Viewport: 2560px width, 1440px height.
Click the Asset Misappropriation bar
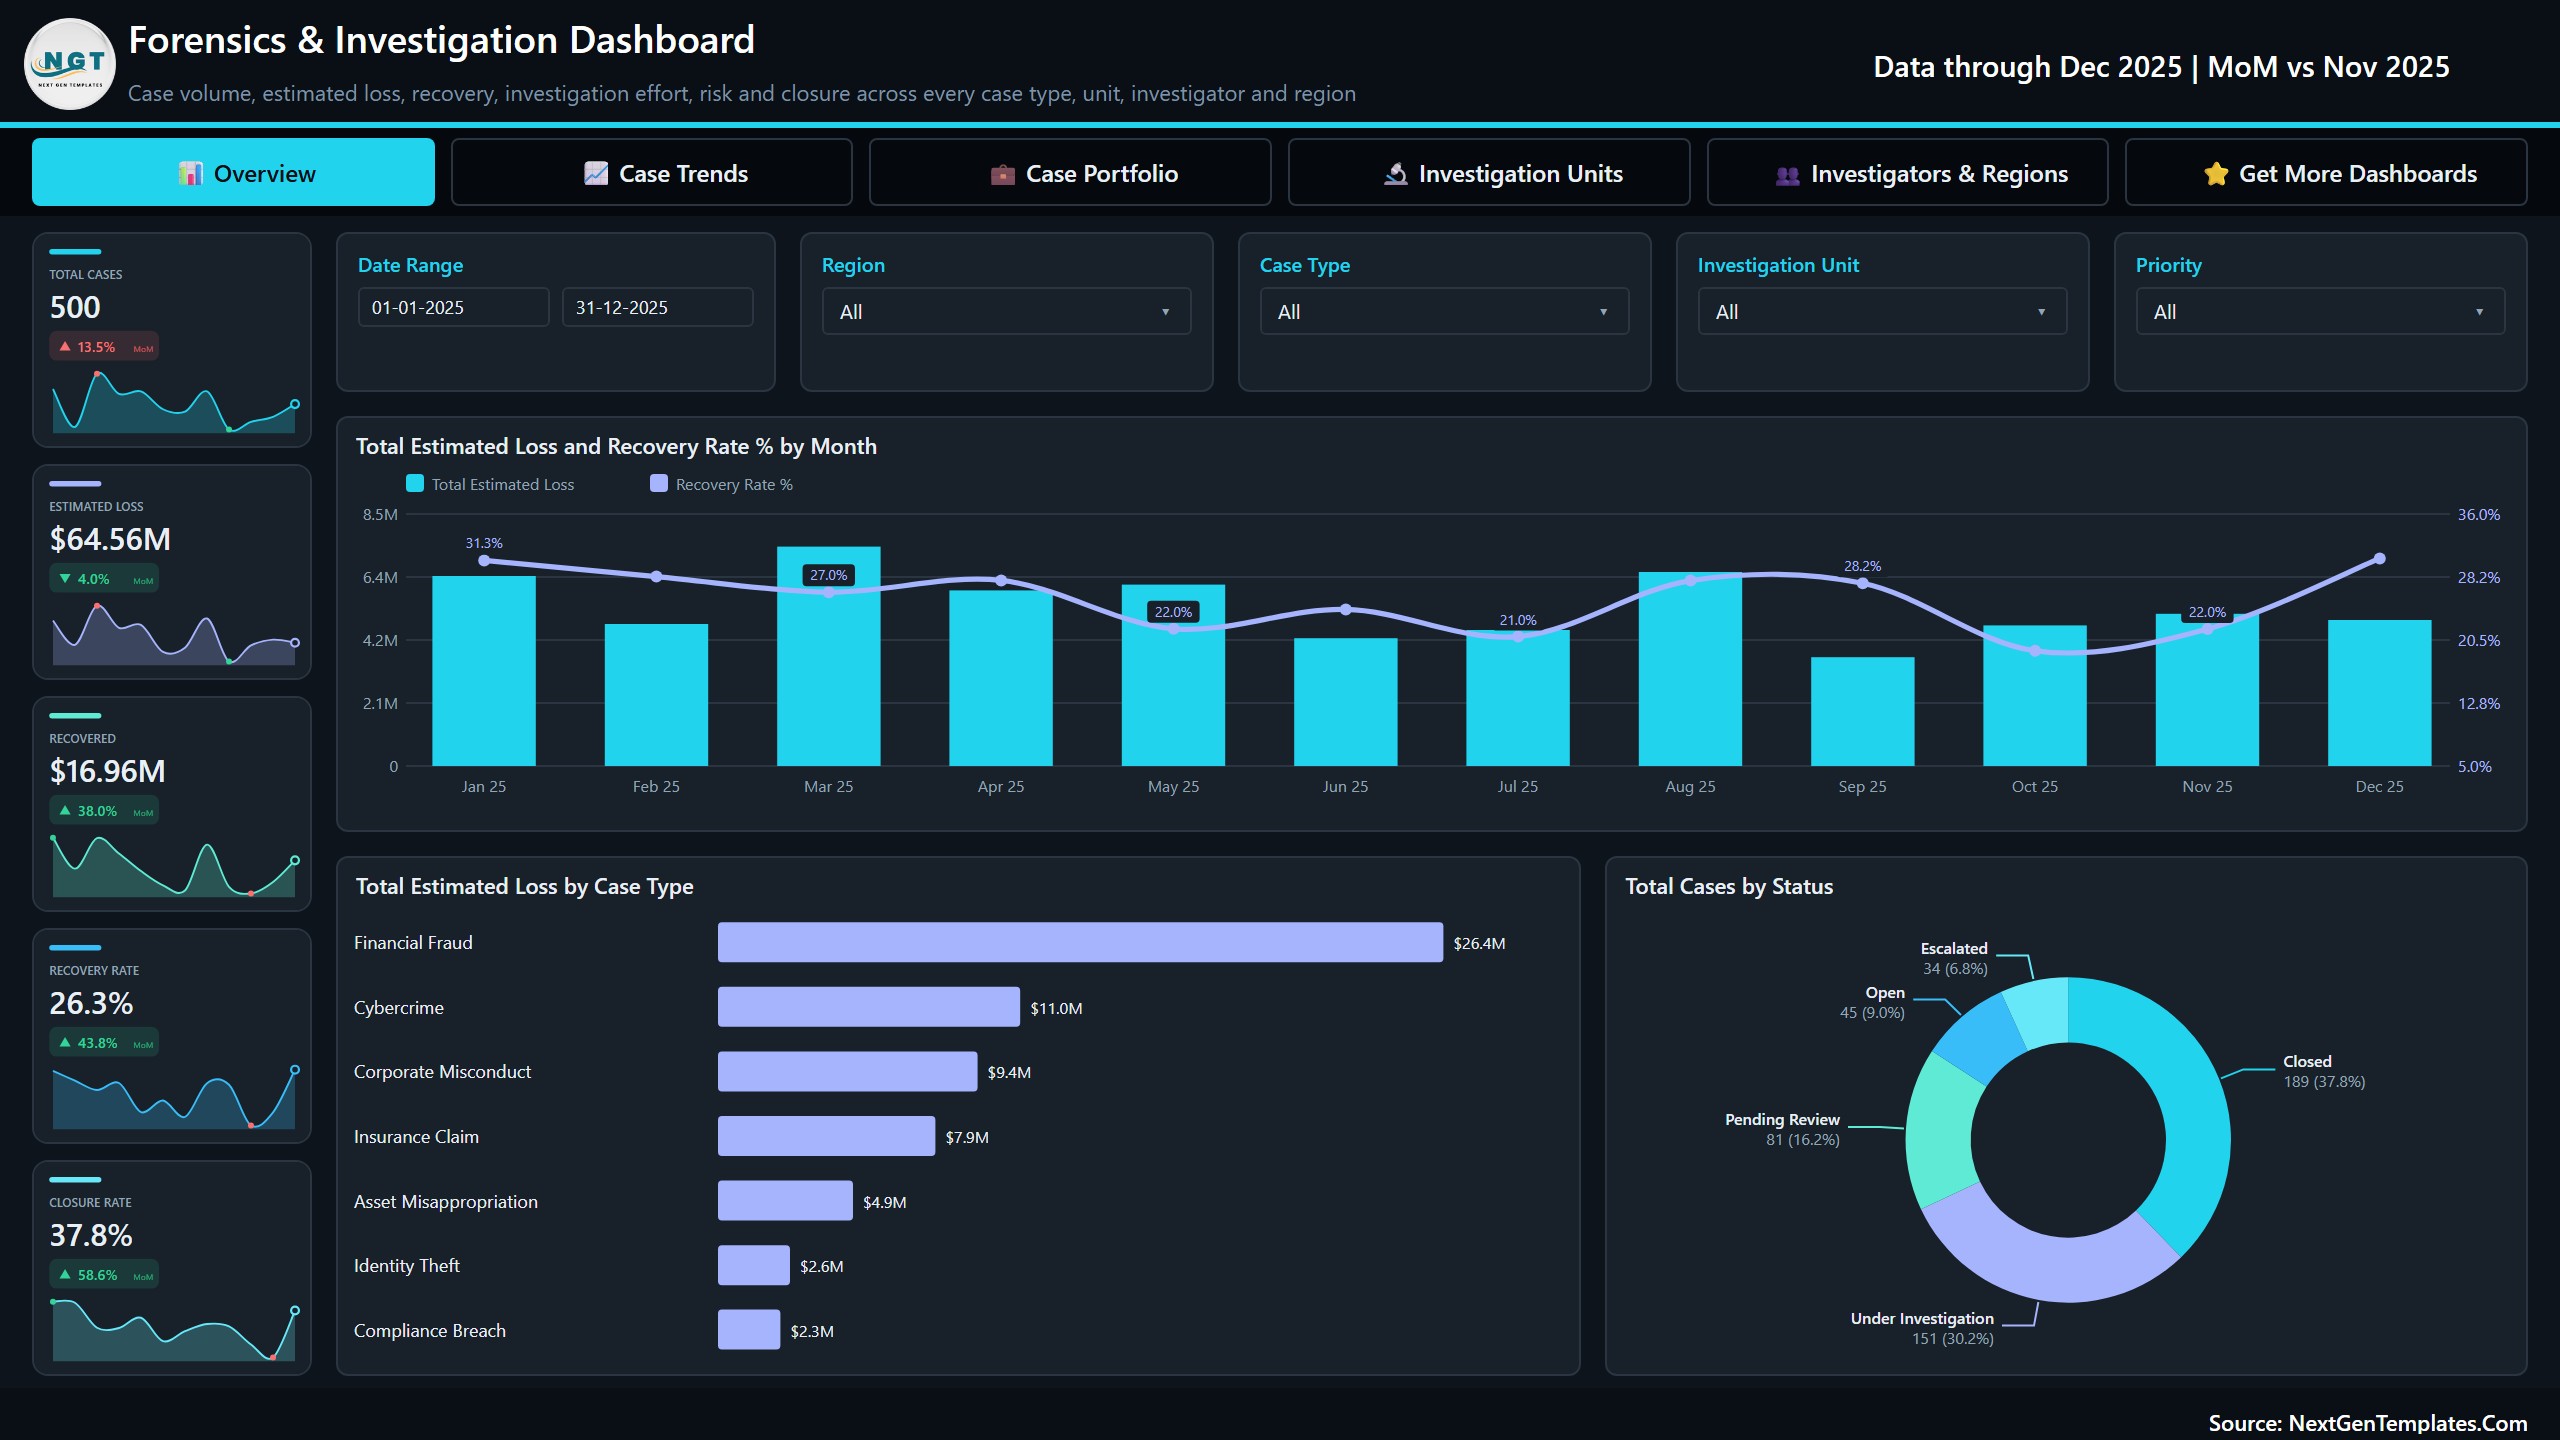(x=785, y=1201)
